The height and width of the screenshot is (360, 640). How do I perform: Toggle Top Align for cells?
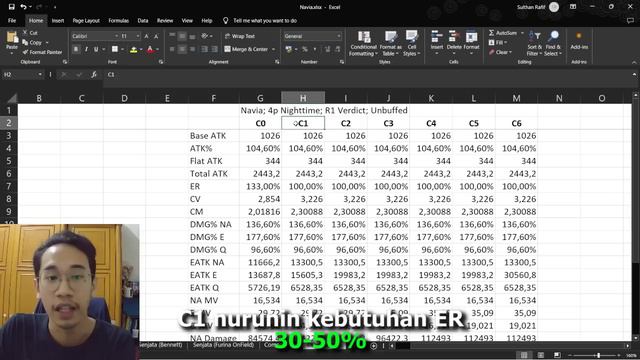click(x=172, y=36)
